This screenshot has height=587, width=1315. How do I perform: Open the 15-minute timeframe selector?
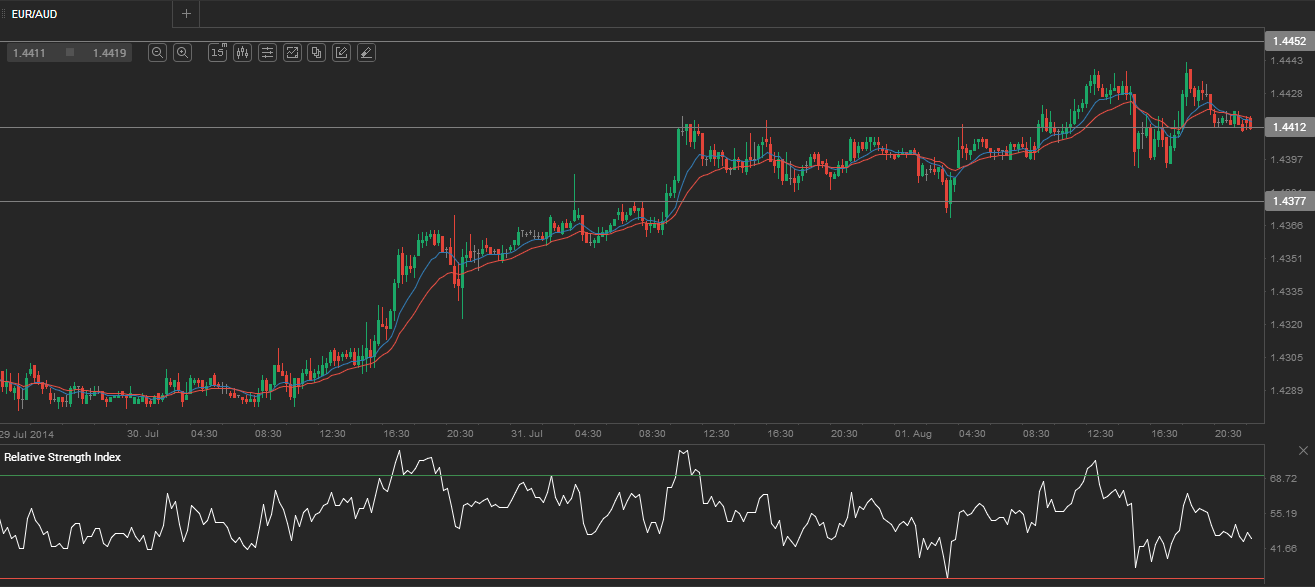tap(217, 53)
